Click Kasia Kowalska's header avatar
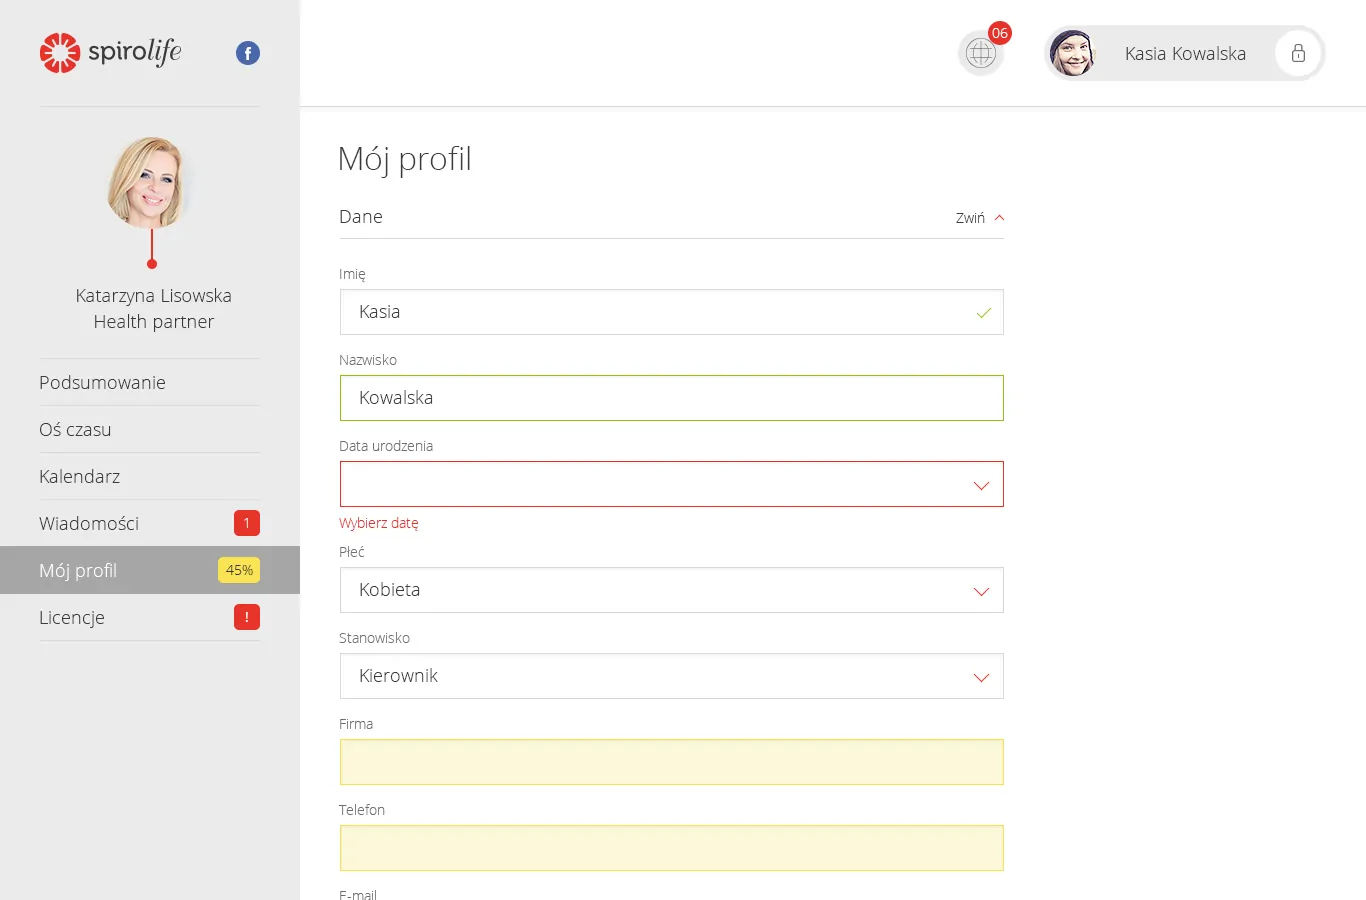Viewport: 1366px width, 900px height. 1072,54
